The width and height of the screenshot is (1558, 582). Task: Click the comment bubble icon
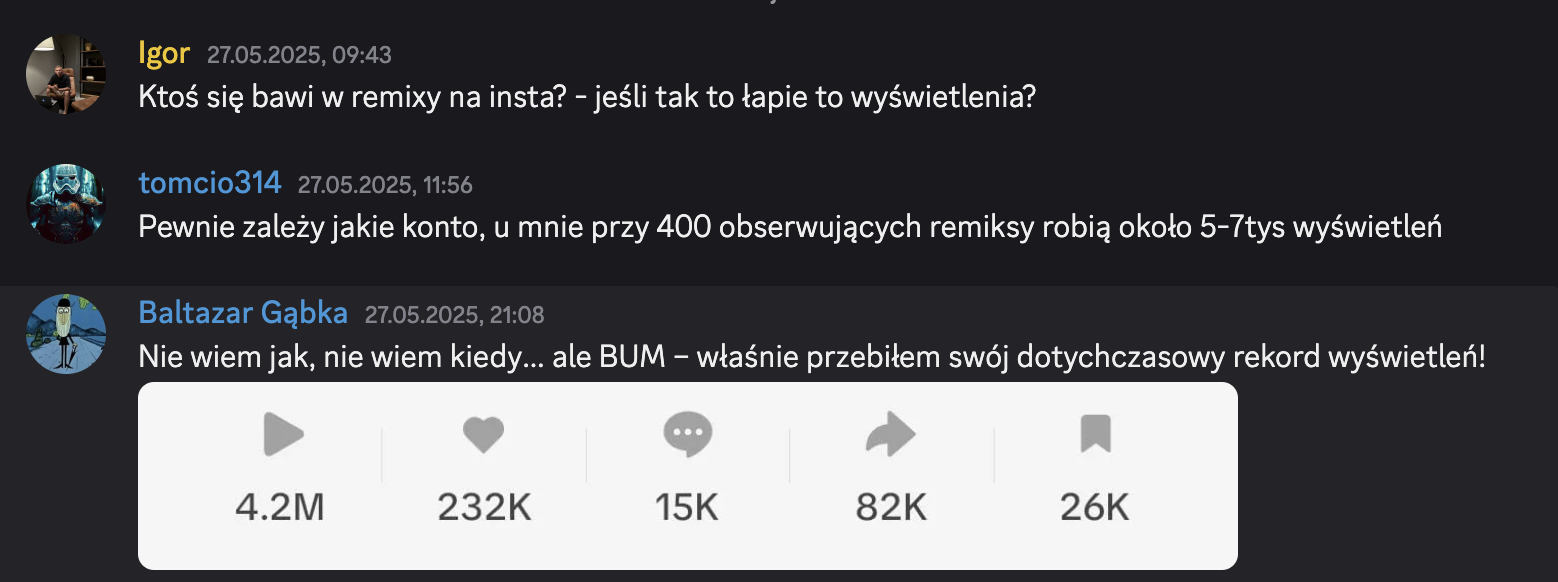687,435
